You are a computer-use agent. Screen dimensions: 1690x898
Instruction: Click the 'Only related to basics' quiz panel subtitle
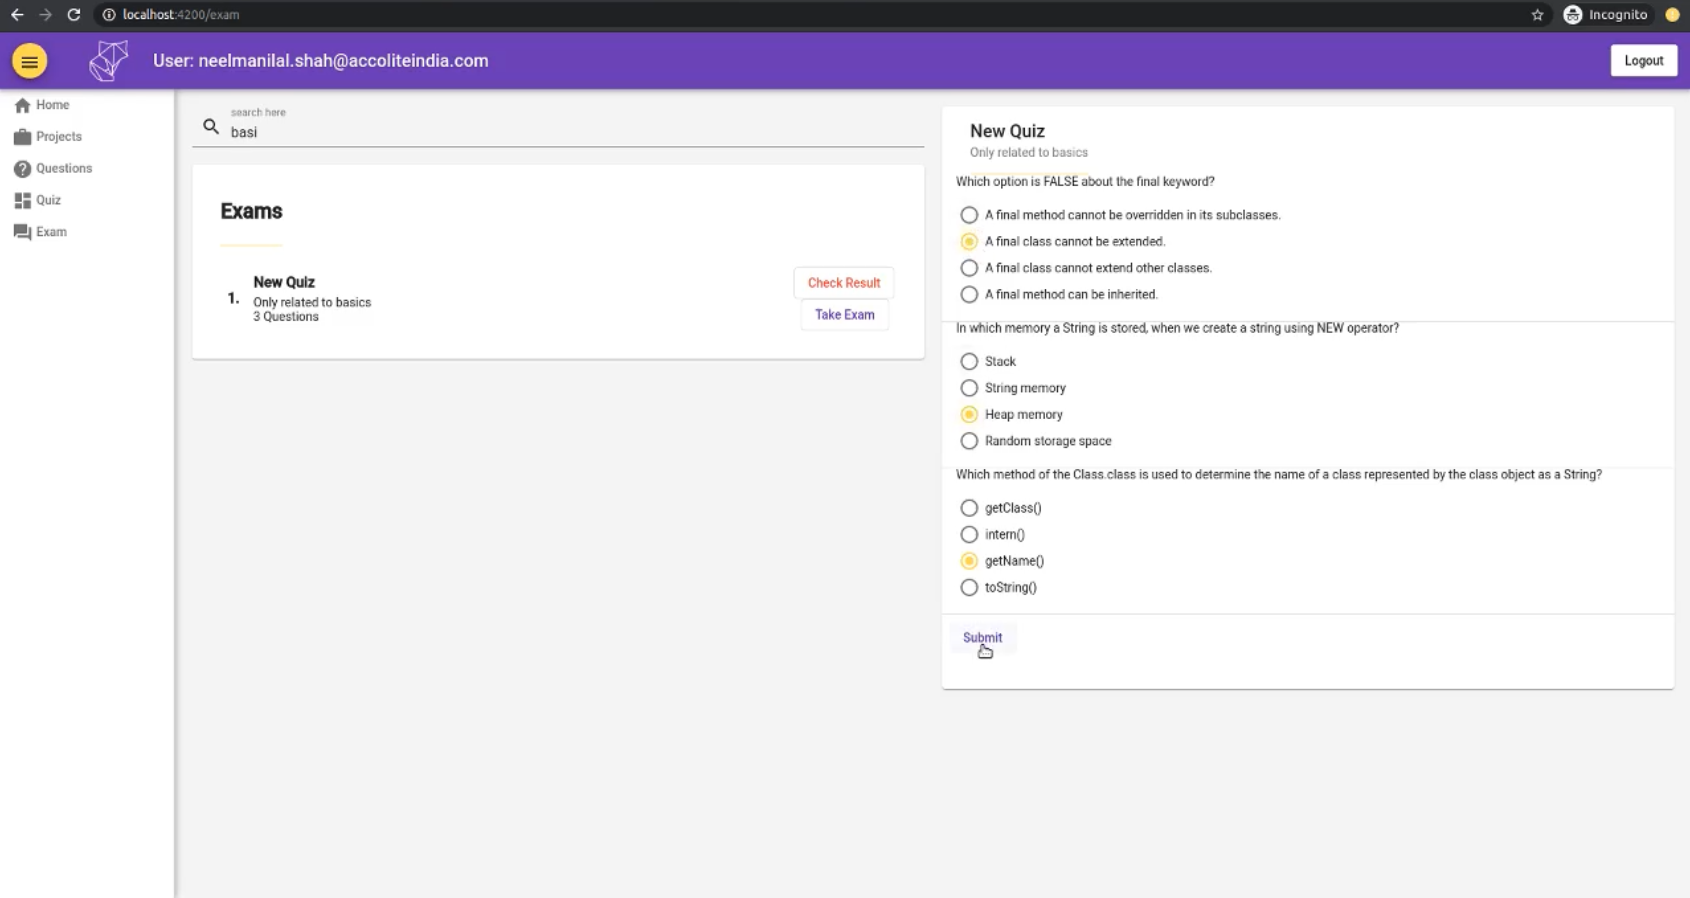(x=1028, y=153)
